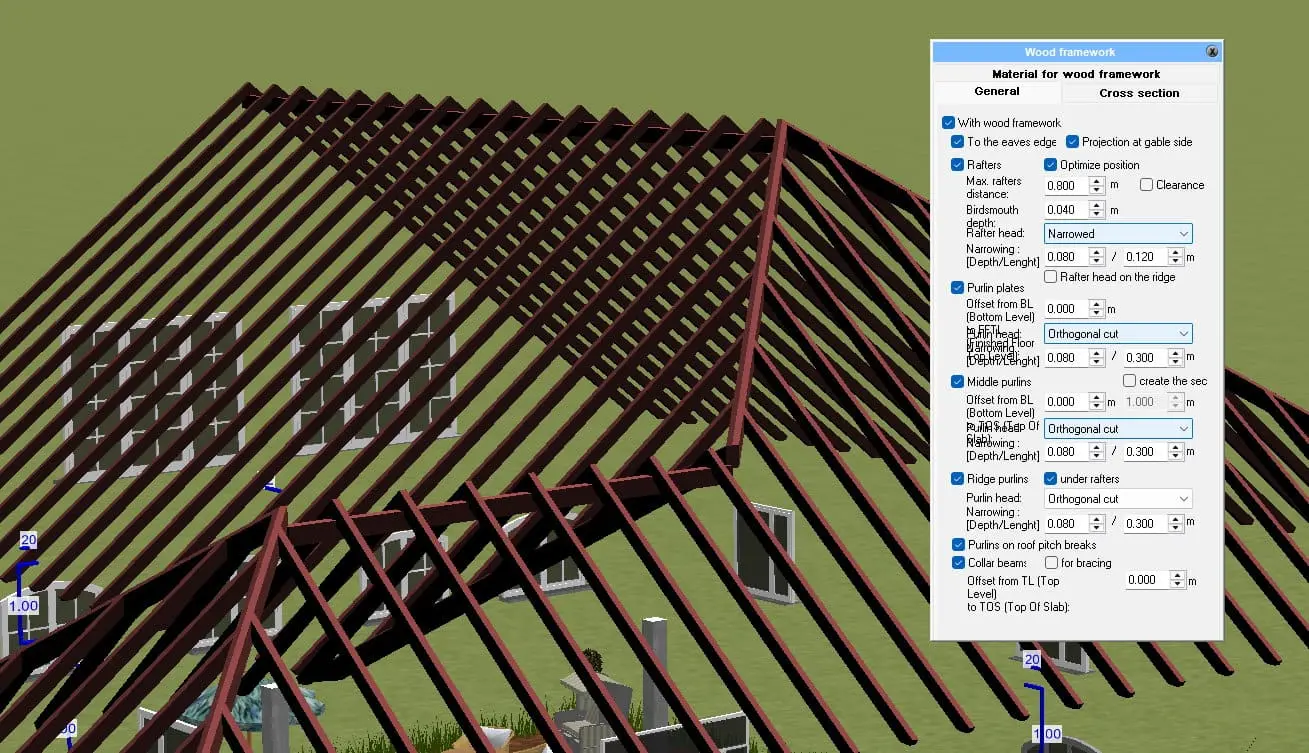
Task: Close the Wood framework dialog
Action: click(1212, 51)
